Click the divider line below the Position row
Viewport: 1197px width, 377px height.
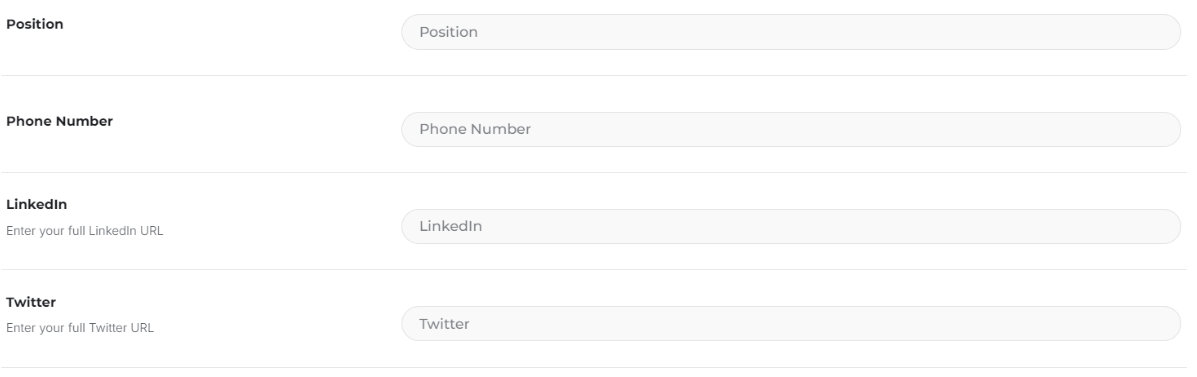click(x=594, y=76)
